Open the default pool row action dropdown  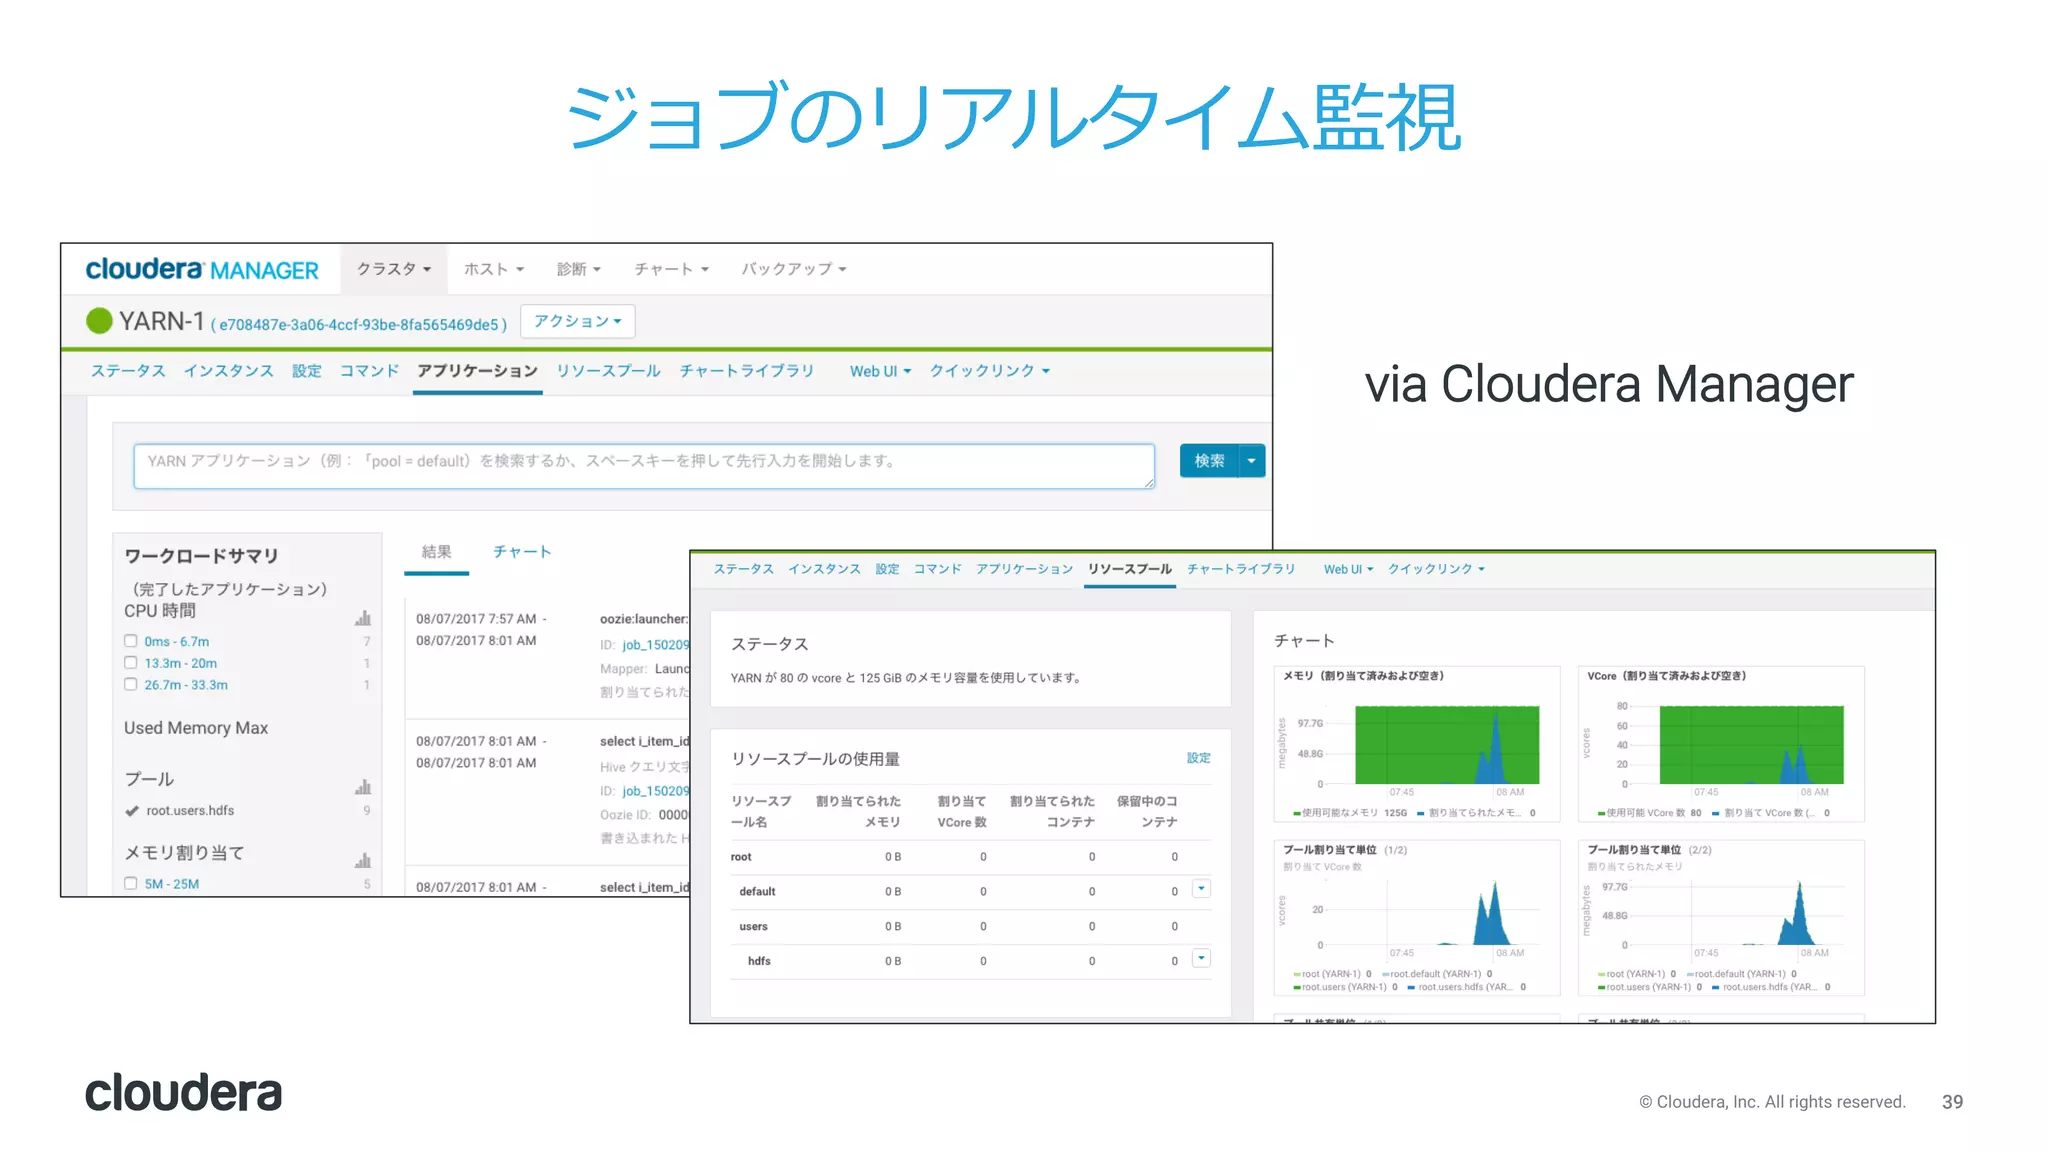click(x=1201, y=889)
